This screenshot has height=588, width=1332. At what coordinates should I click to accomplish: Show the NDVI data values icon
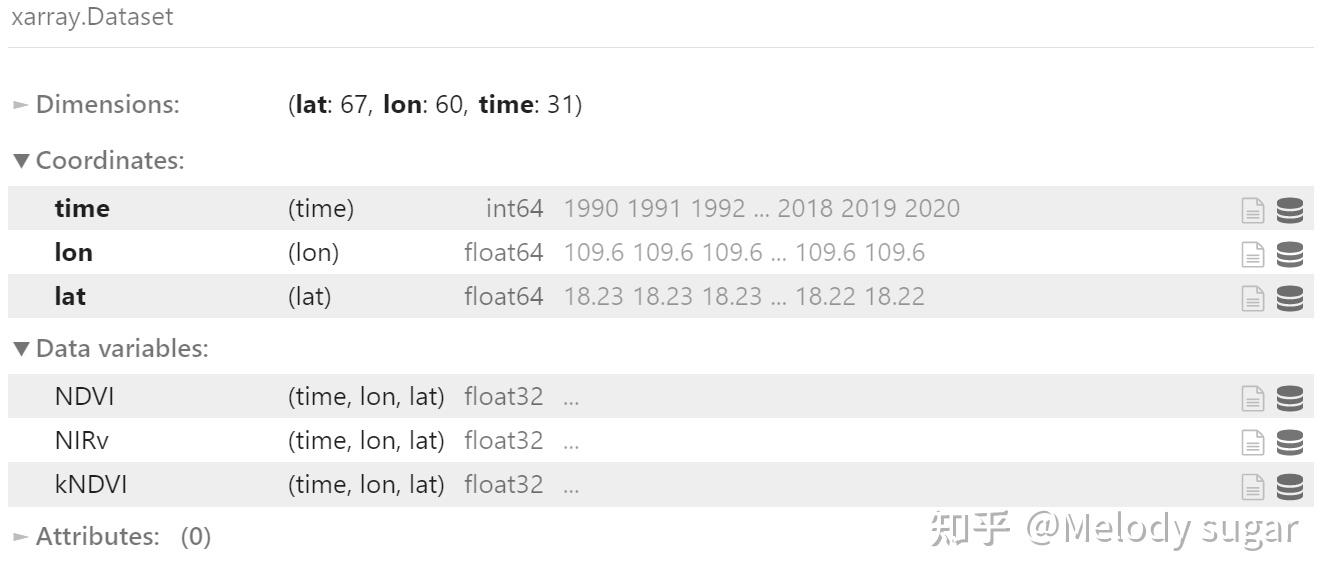(1290, 397)
